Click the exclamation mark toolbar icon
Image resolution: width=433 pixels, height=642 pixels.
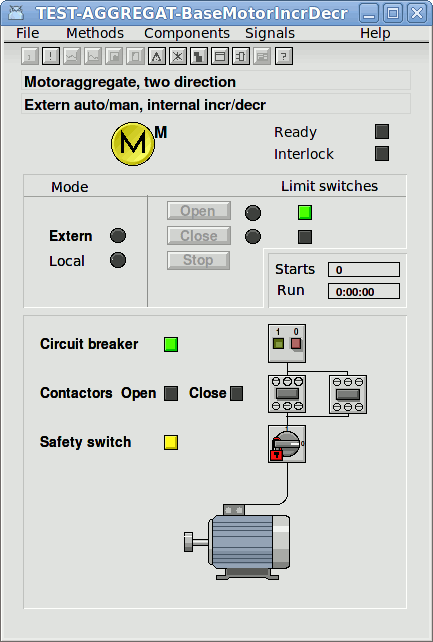(x=51, y=57)
